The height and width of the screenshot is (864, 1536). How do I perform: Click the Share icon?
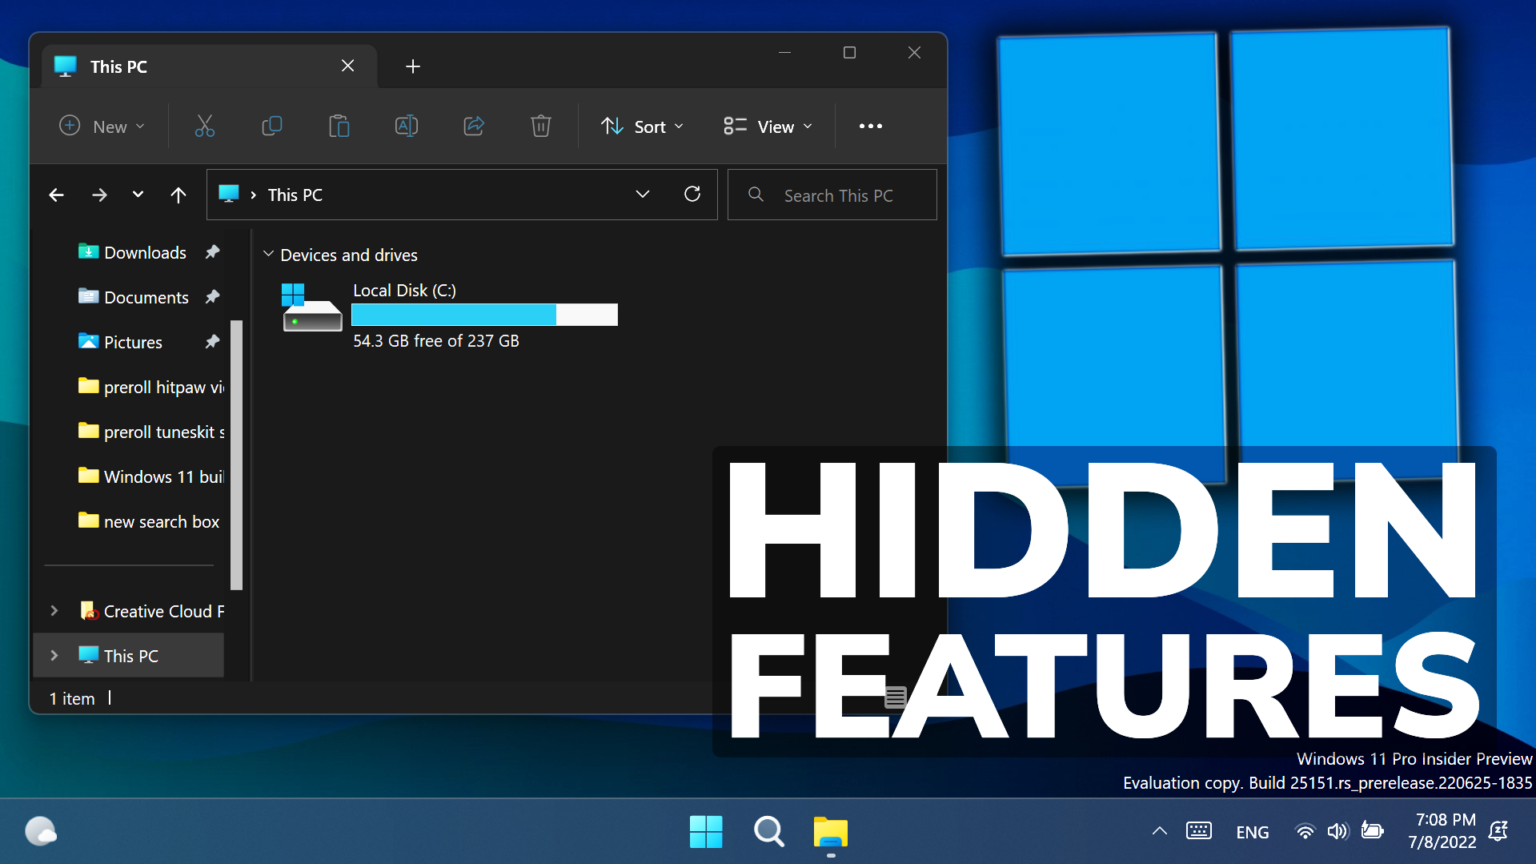(x=473, y=126)
